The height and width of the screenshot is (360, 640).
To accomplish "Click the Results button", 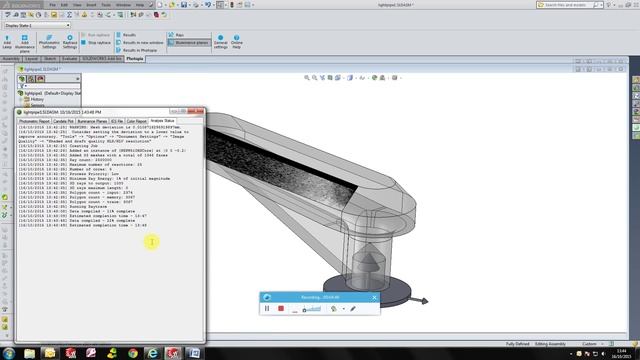I will point(126,35).
